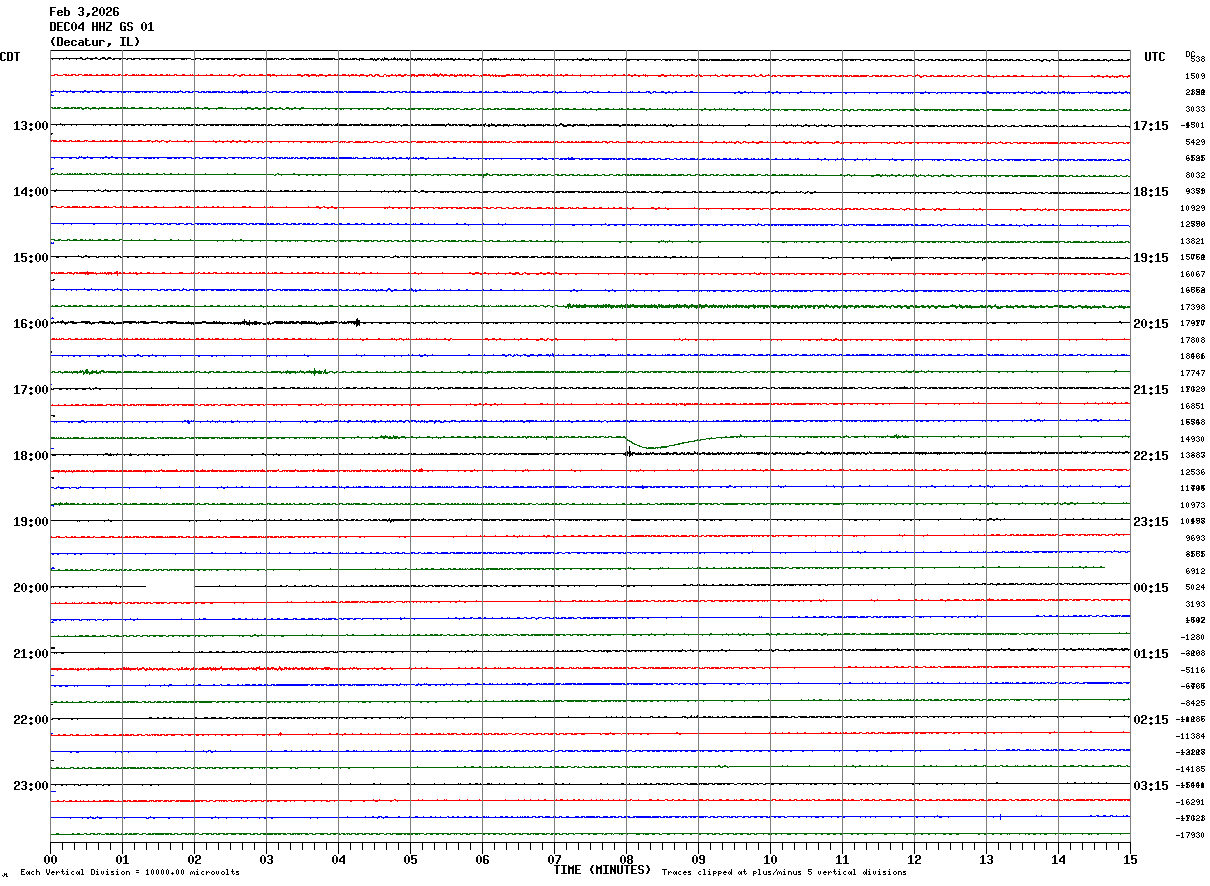1210x886 pixels.
Task: Click the "Traces clipped at plus/minus" footnote
Action: coord(784,873)
